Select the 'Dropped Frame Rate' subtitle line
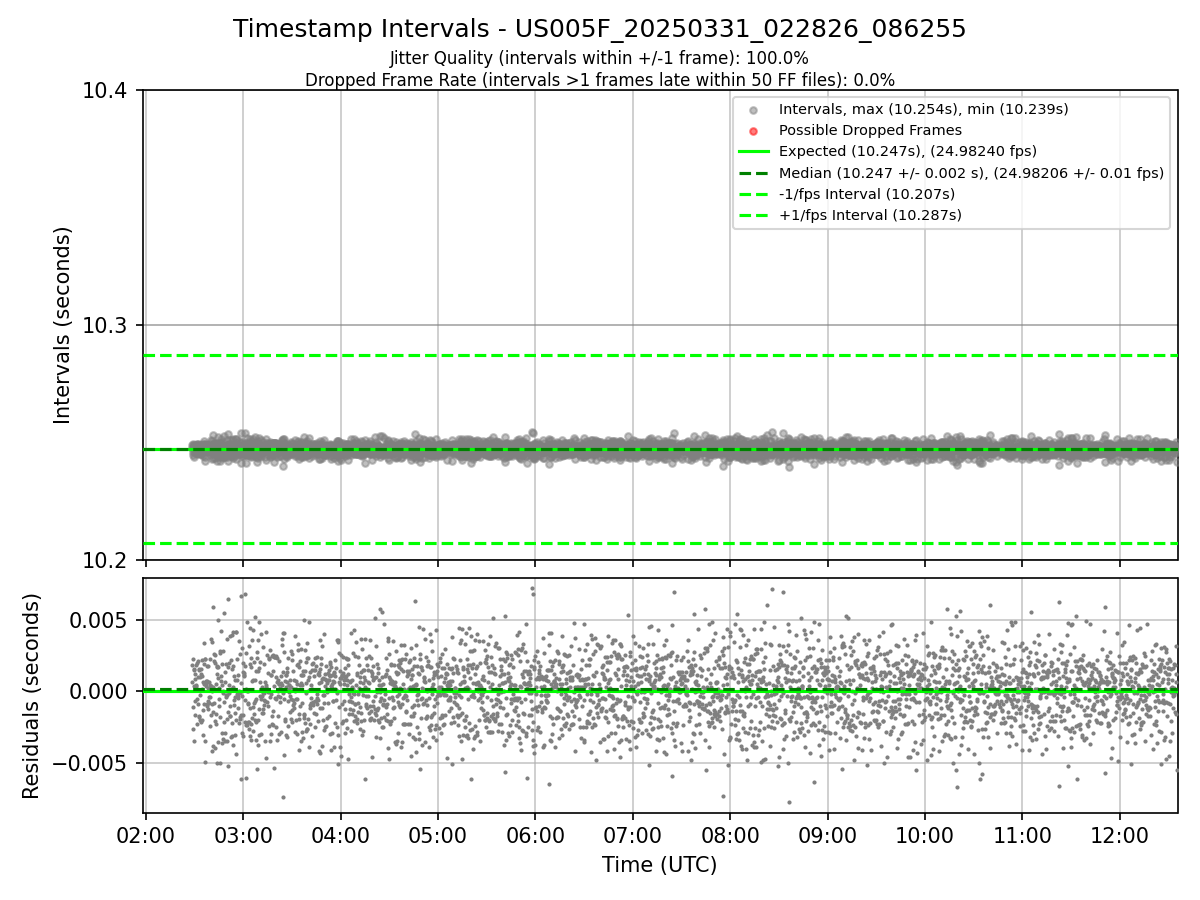Image resolution: width=1200 pixels, height=900 pixels. pyautogui.click(x=600, y=80)
